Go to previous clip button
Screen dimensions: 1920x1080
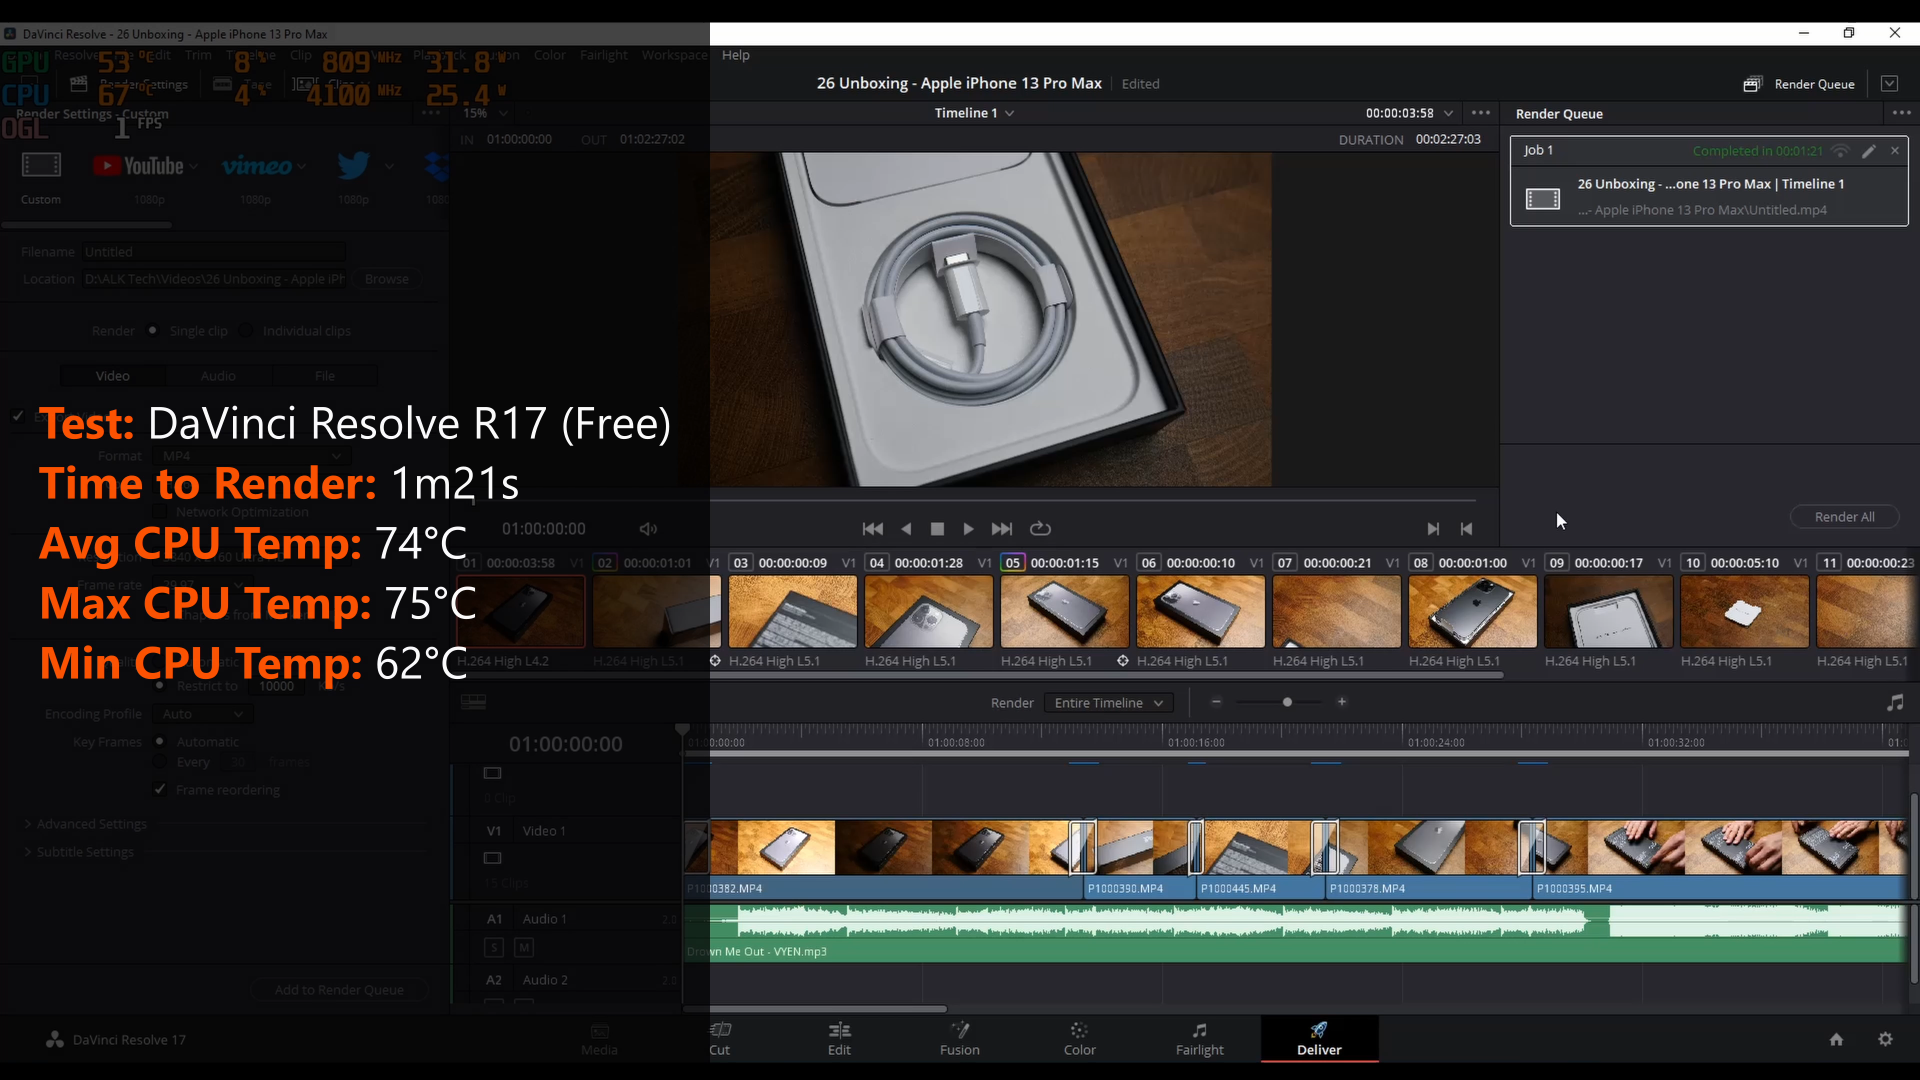click(1466, 529)
